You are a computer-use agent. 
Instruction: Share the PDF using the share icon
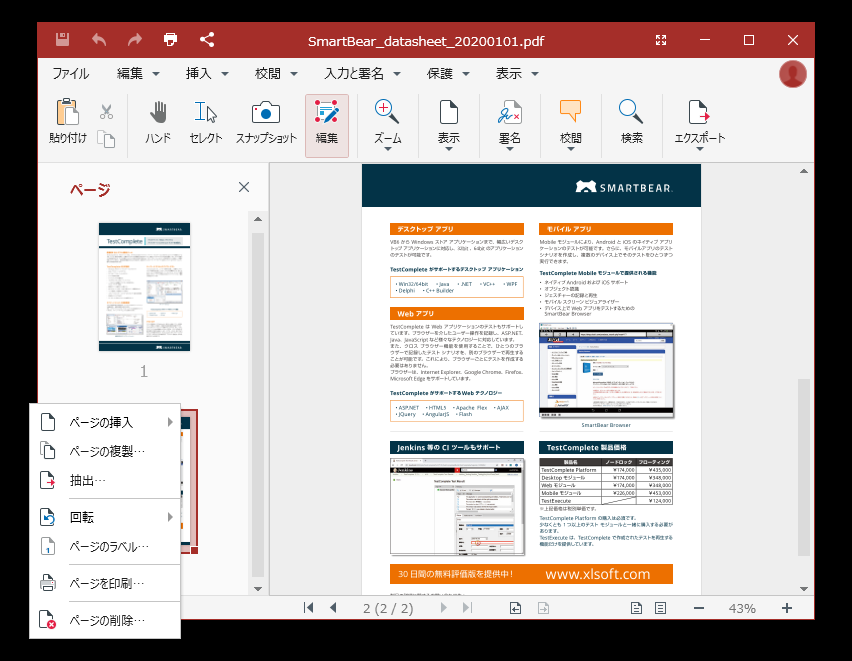[207, 40]
